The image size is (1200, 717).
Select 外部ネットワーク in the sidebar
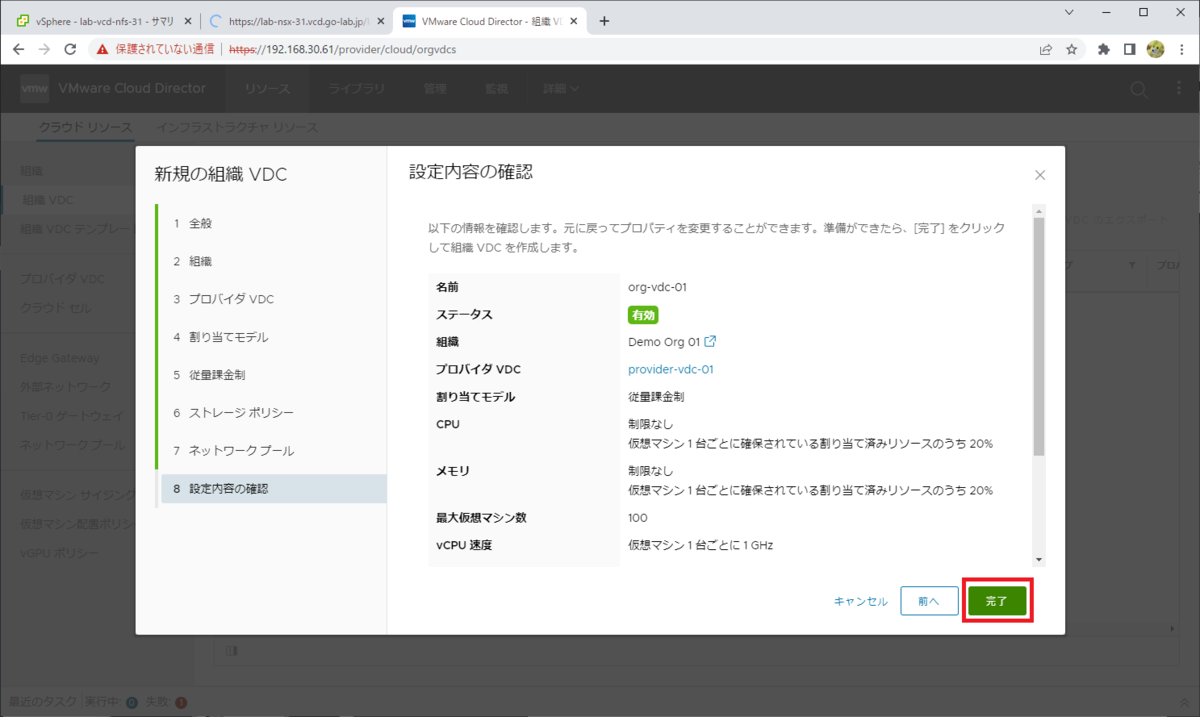coord(66,387)
